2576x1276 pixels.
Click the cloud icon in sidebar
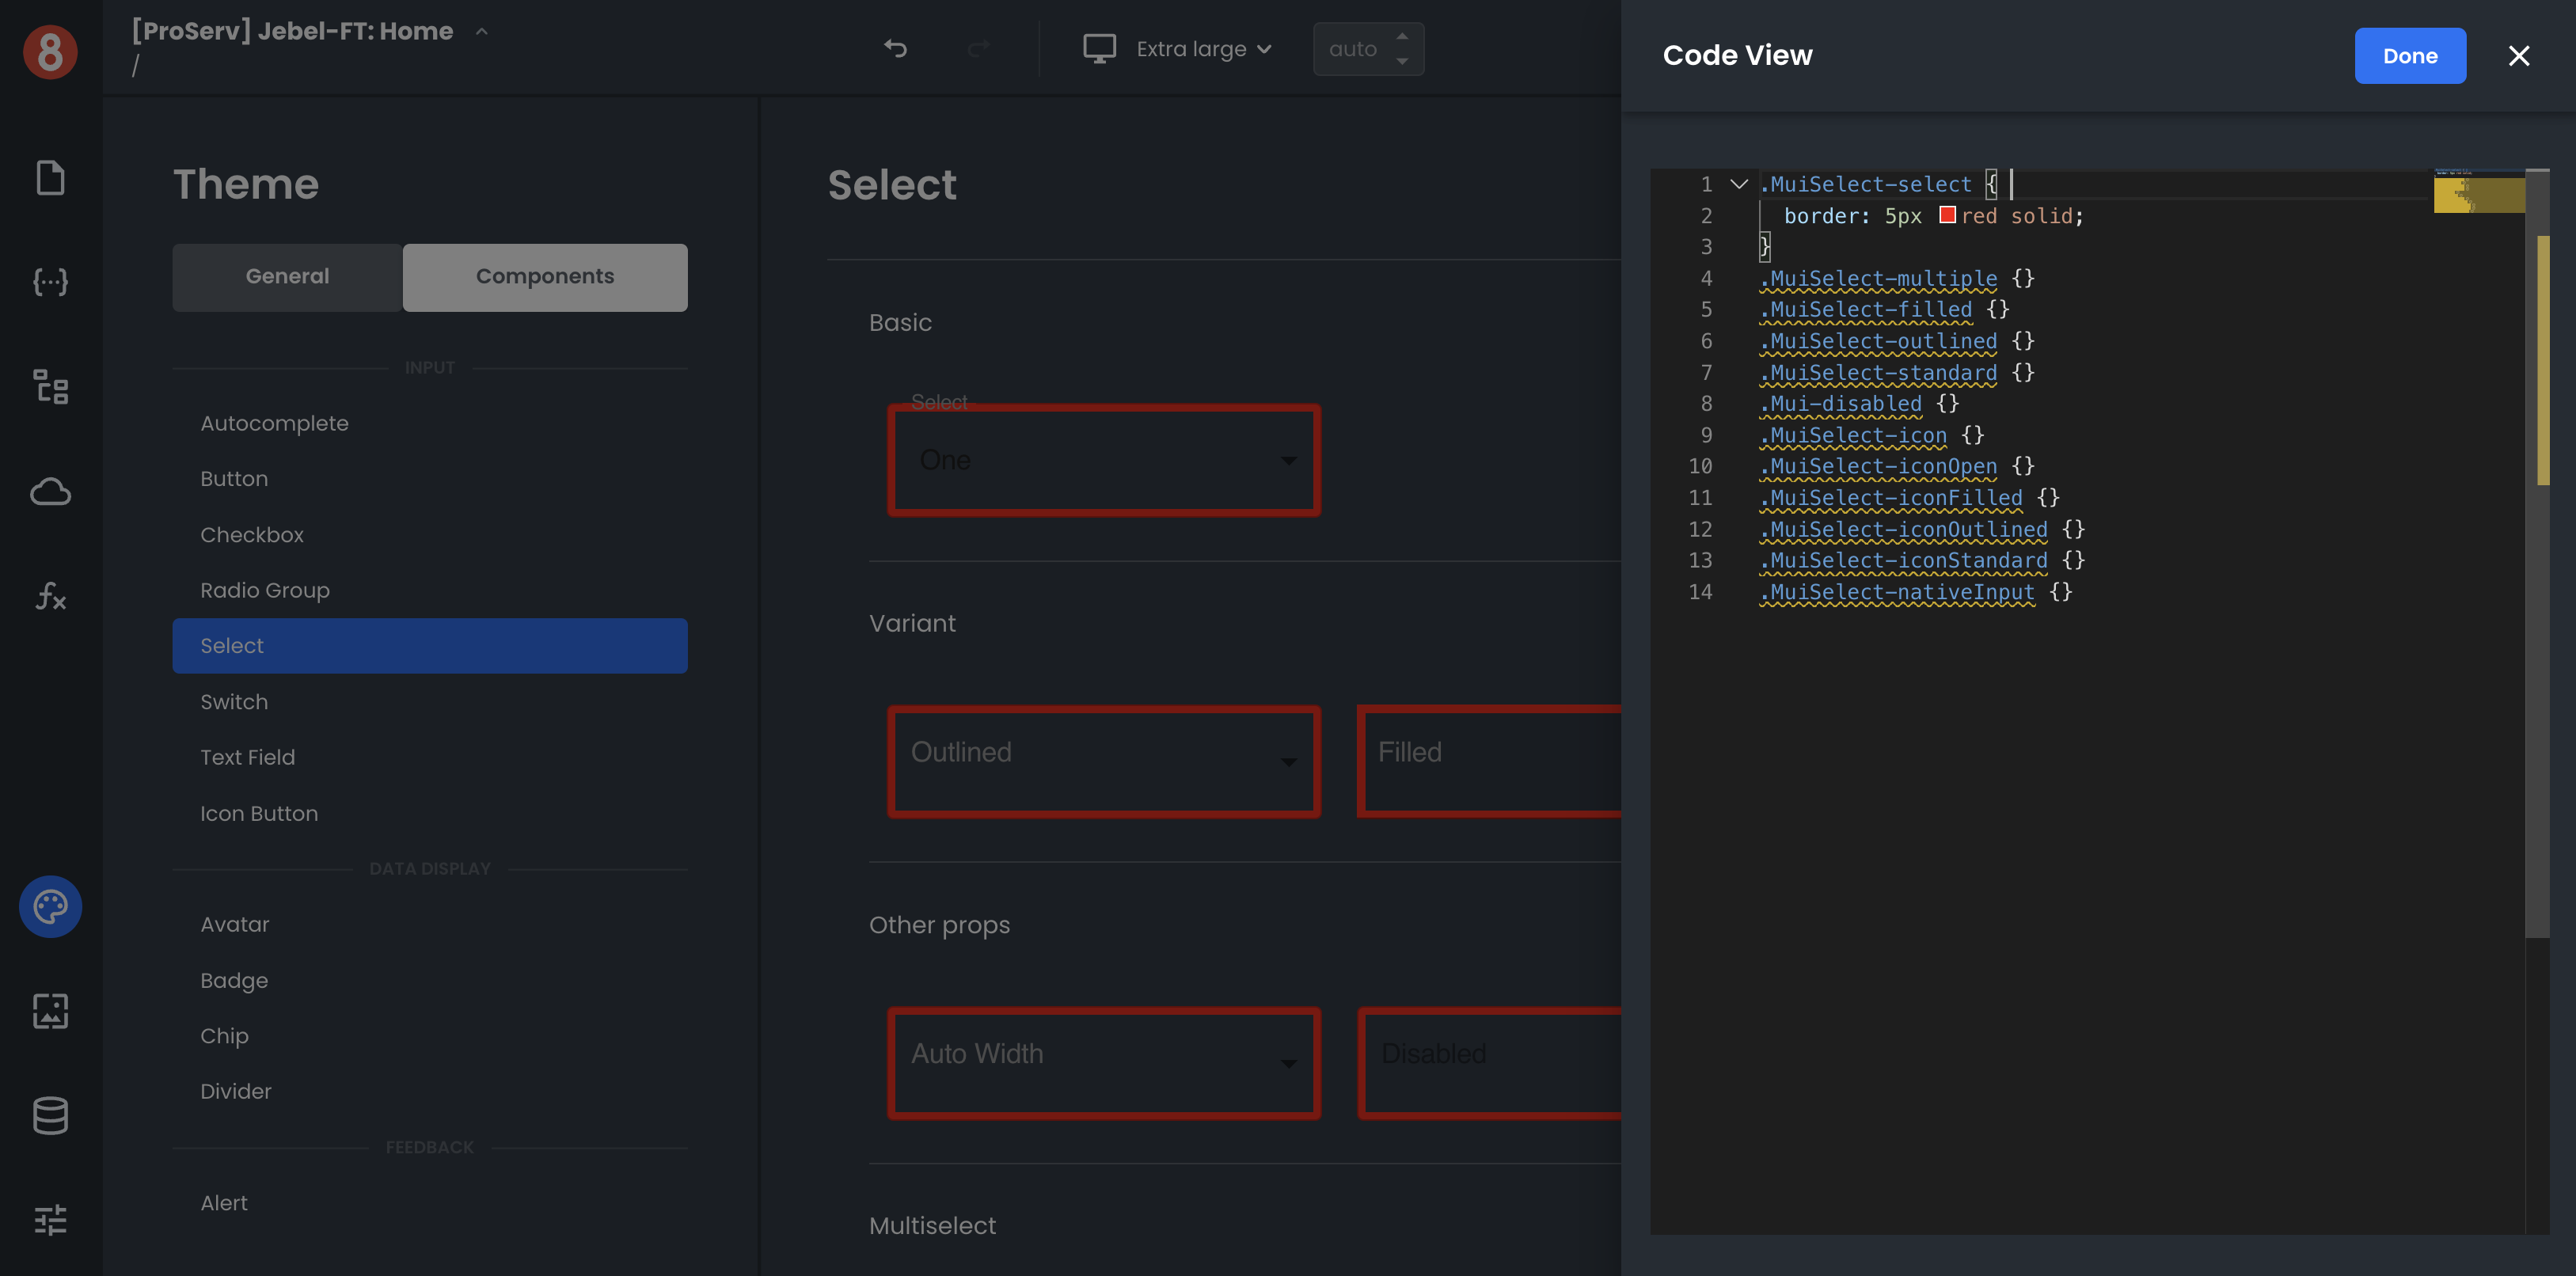[x=50, y=492]
